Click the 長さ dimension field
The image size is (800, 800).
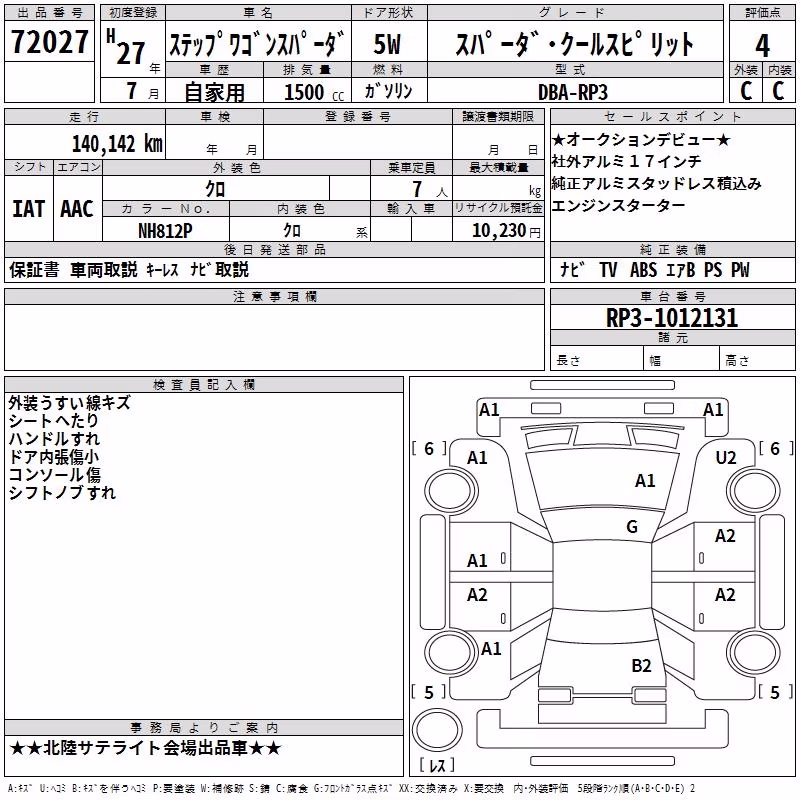point(597,358)
